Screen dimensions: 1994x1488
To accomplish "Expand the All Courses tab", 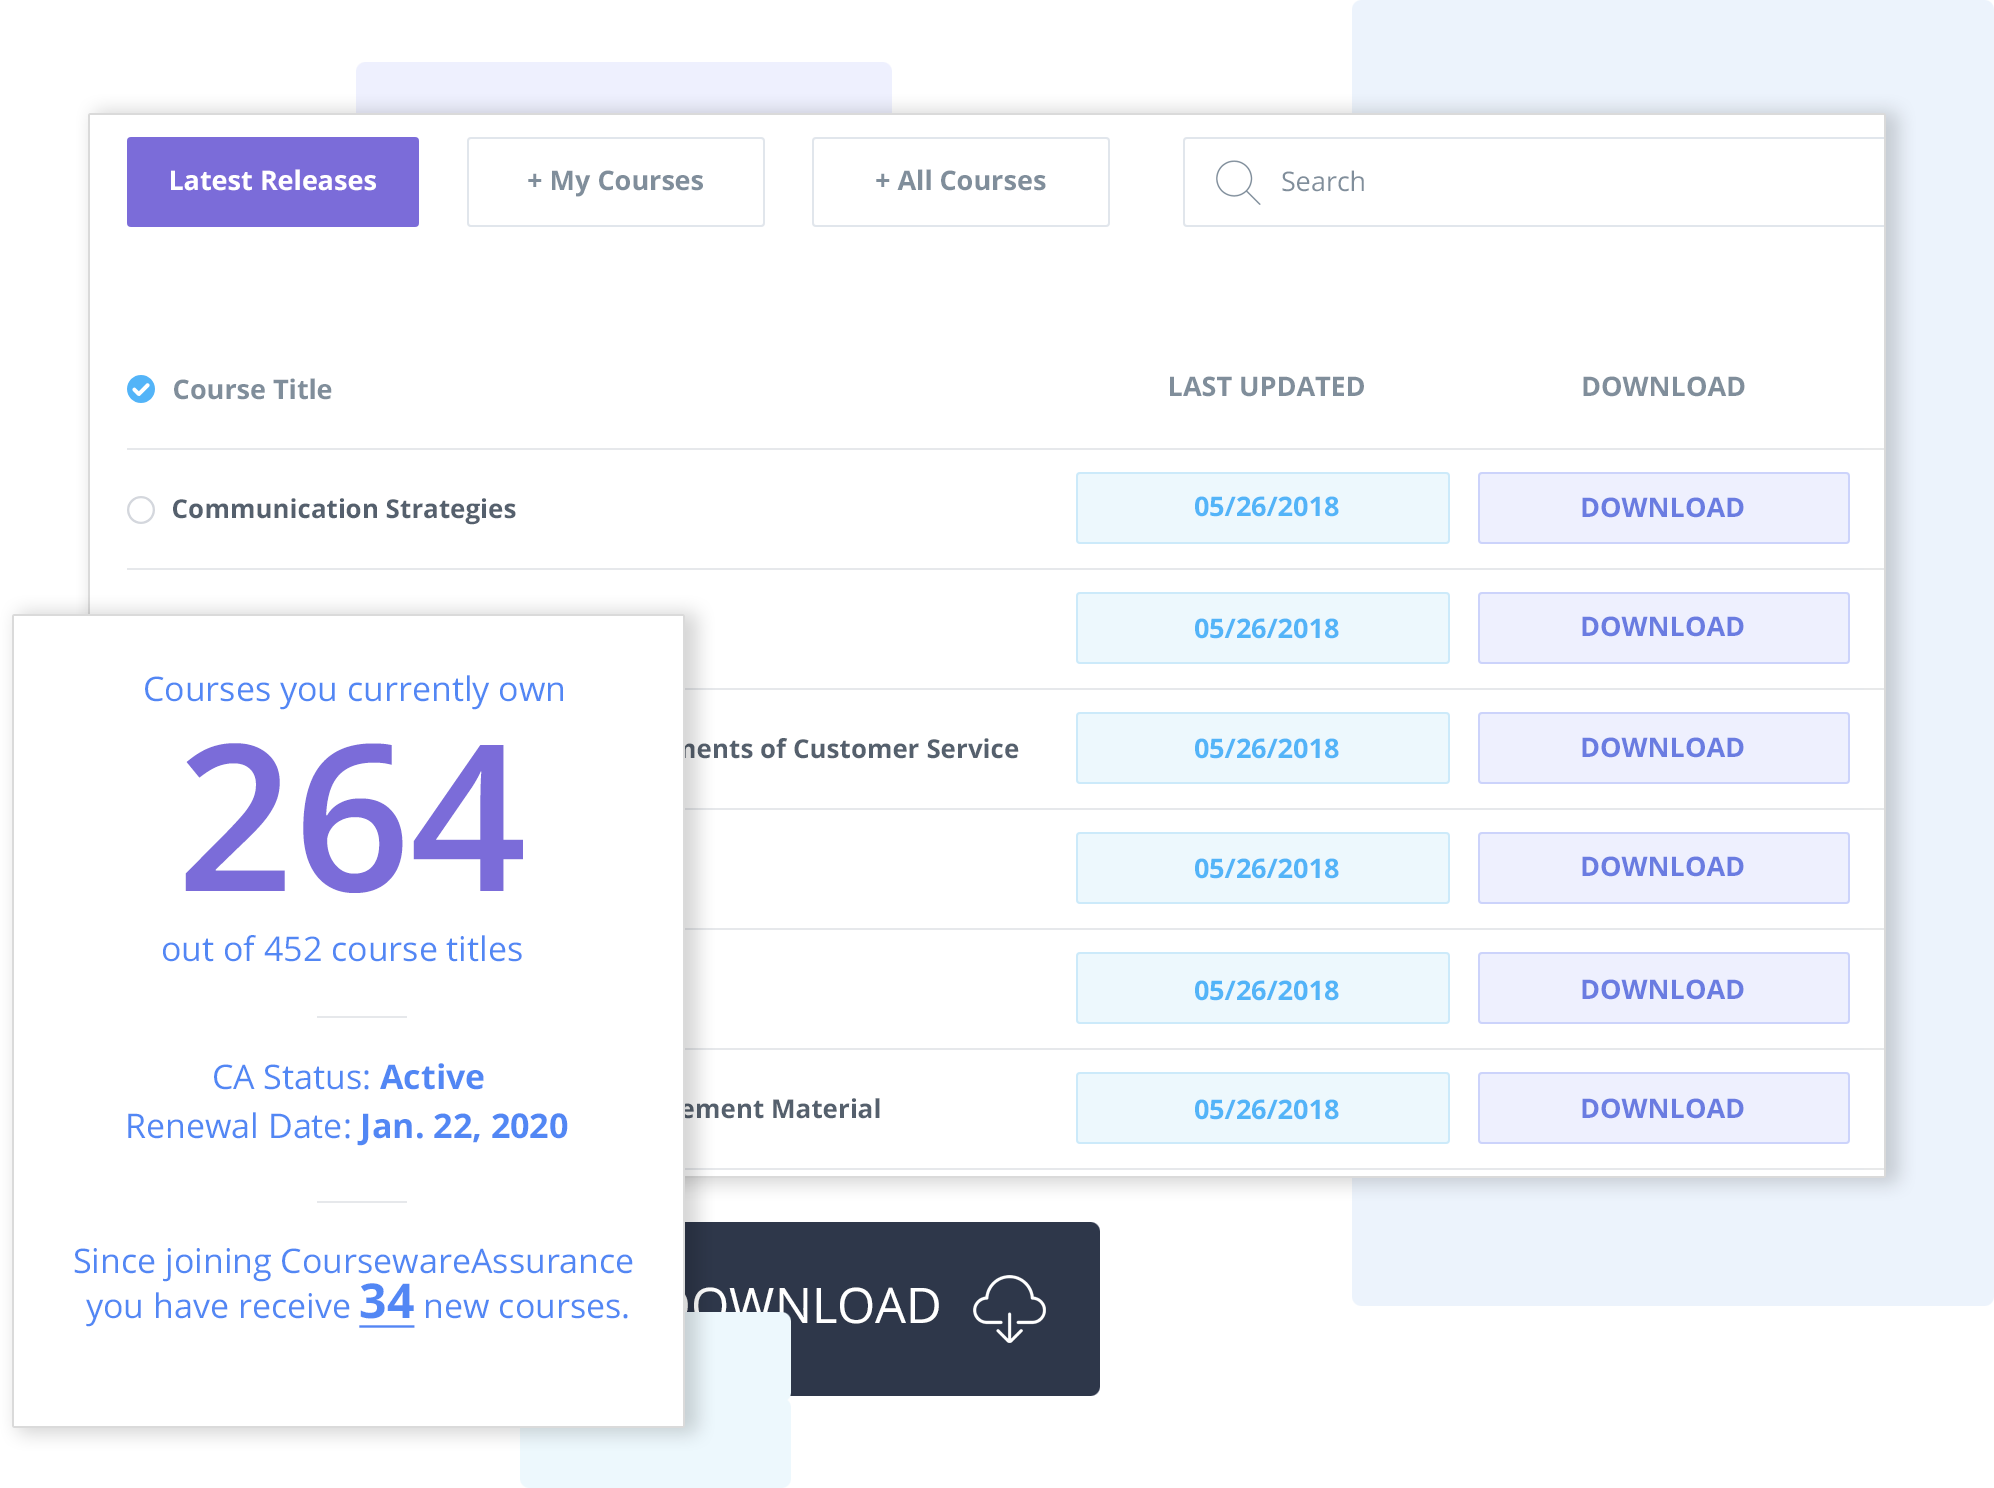I will click(x=960, y=182).
